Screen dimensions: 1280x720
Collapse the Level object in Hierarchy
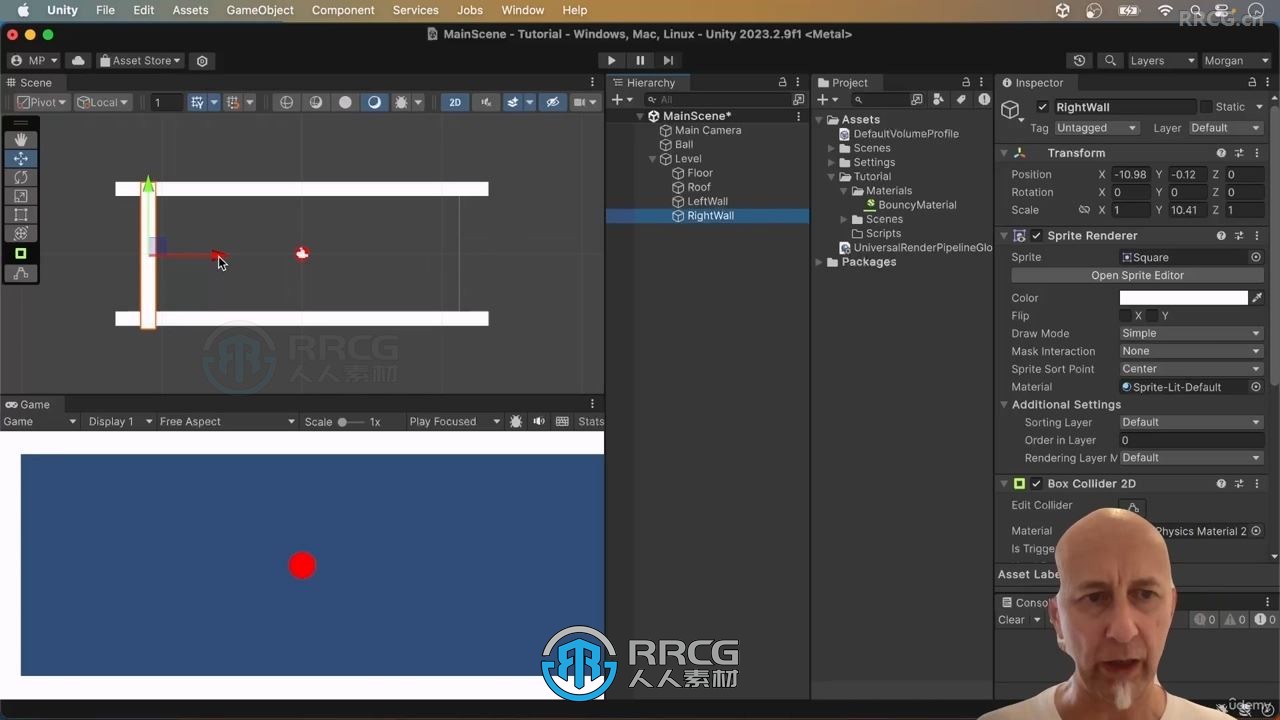pos(653,159)
